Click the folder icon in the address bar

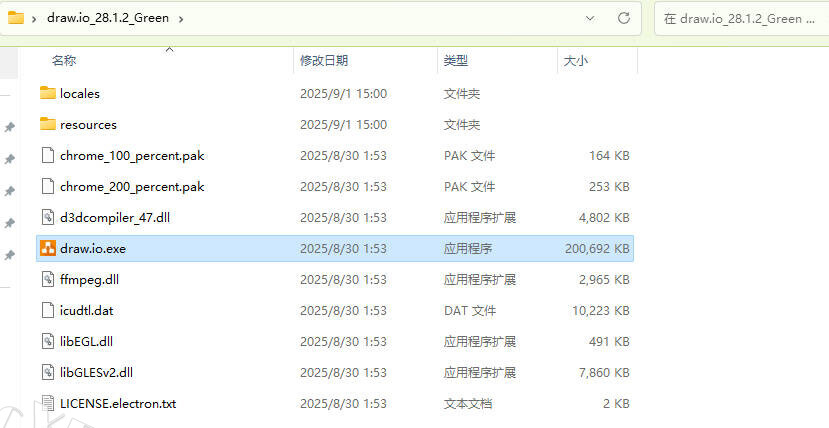click(x=16, y=17)
